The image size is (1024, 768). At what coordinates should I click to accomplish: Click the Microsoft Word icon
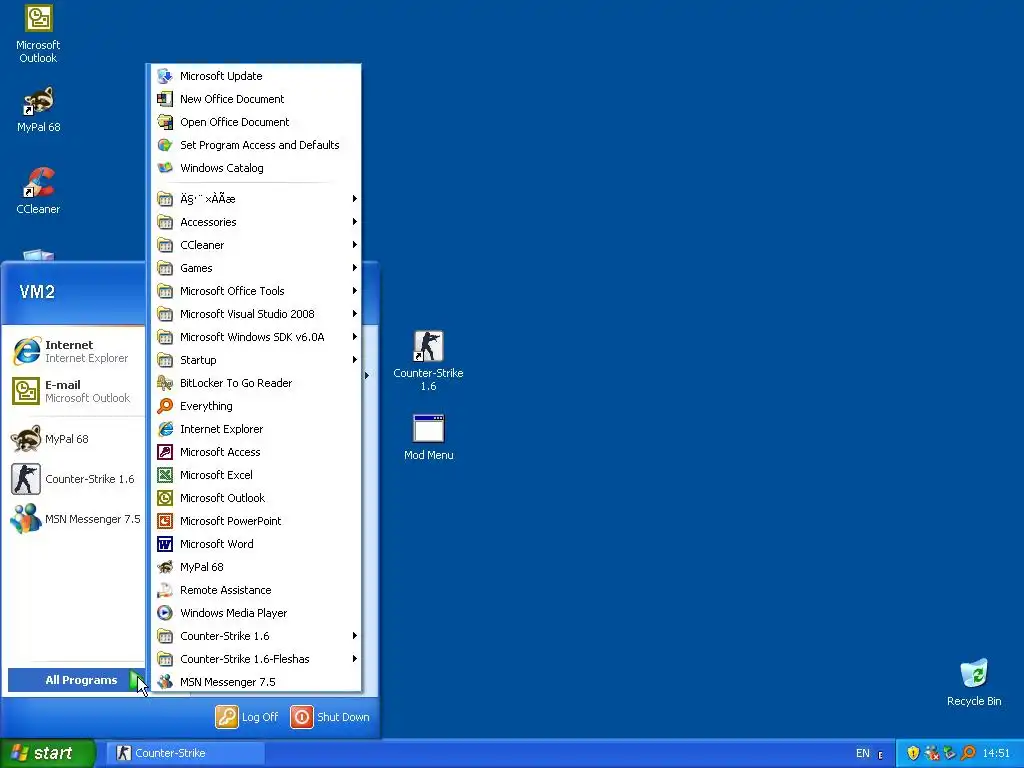(165, 544)
